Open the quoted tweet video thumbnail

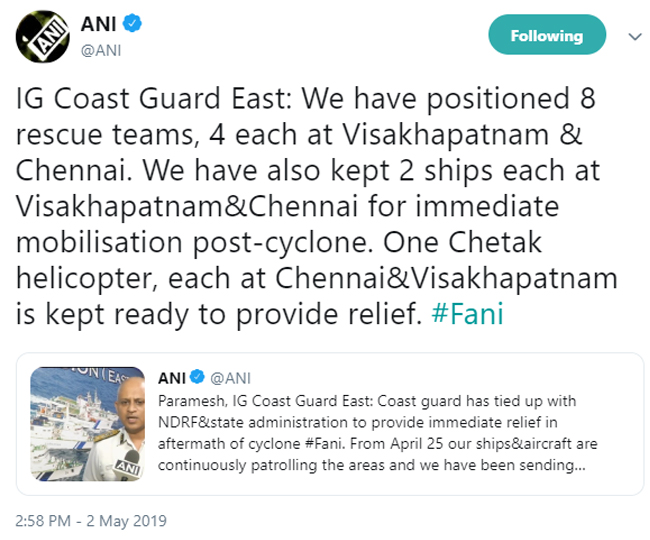(87, 424)
